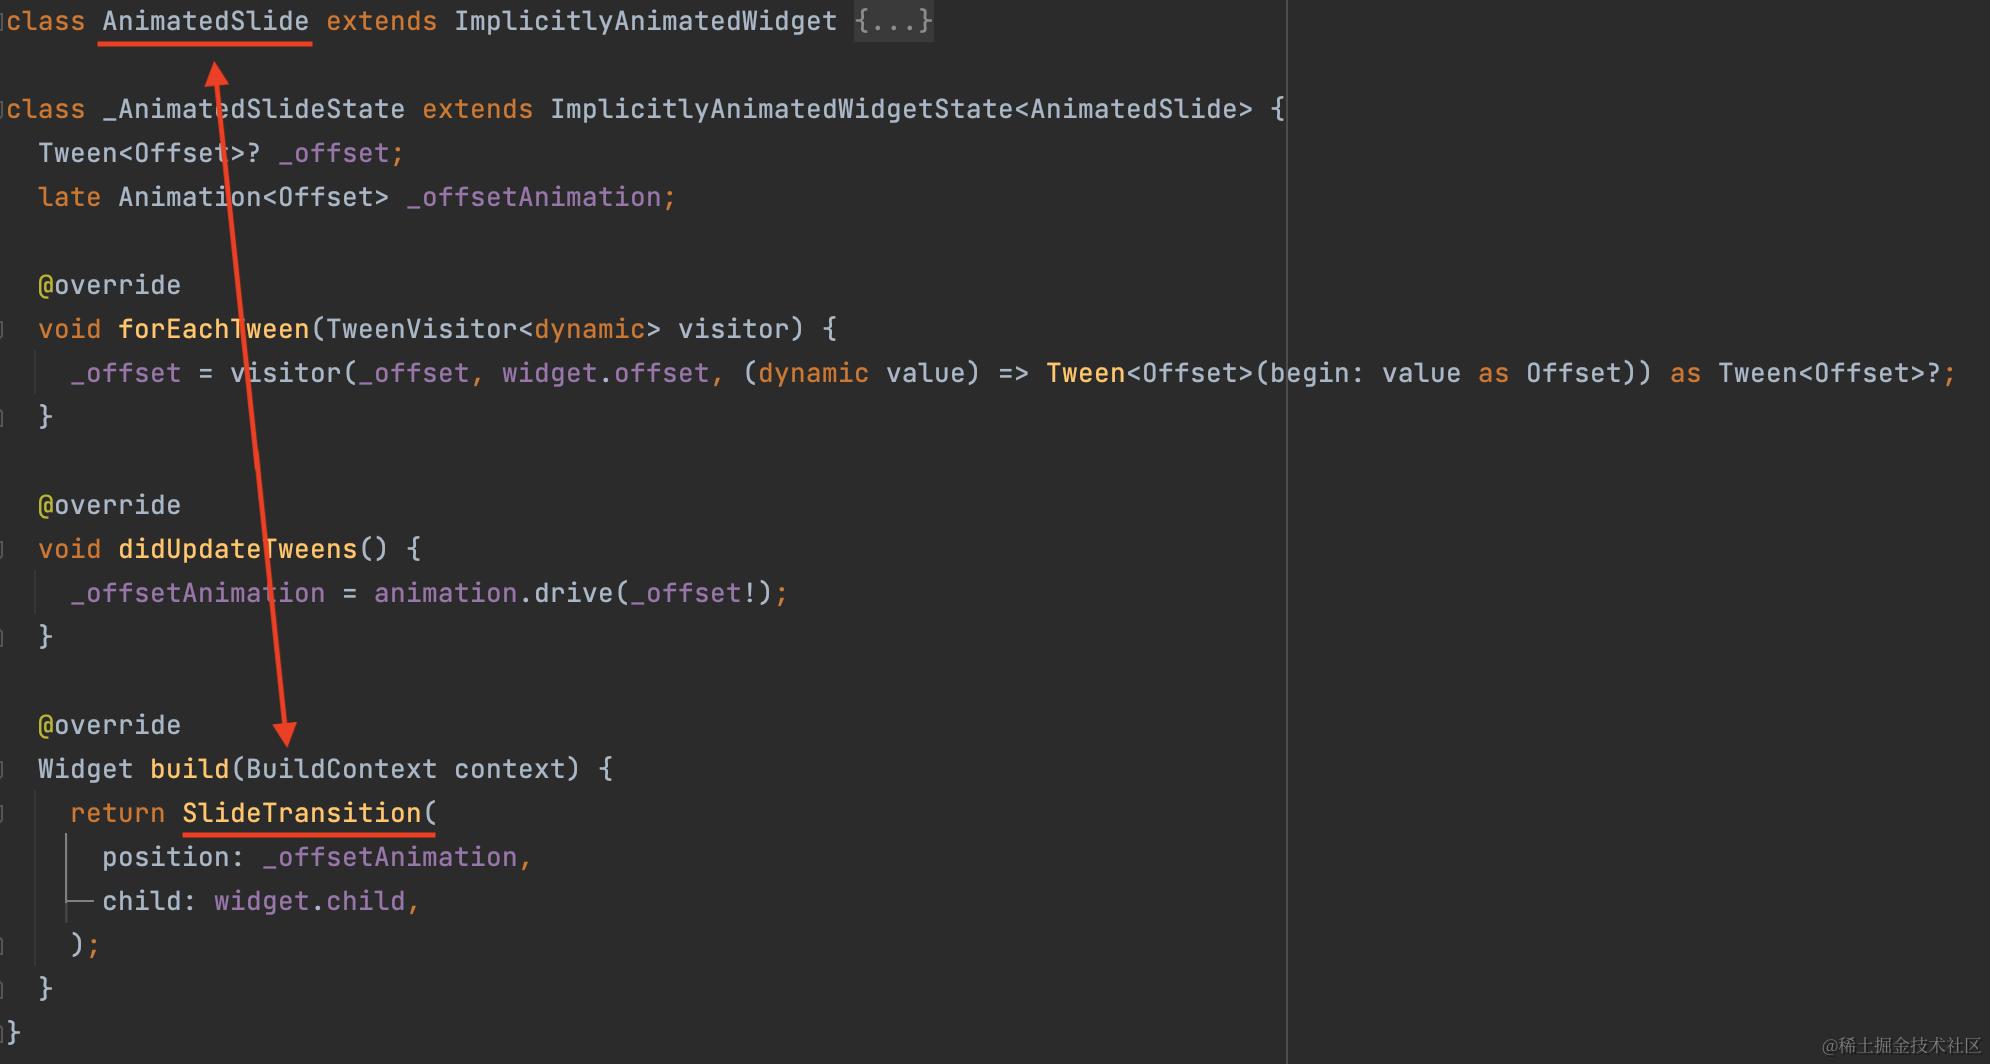This screenshot has height=1064, width=1990.
Task: Click the SlideTransition constructor call
Action: [301, 813]
